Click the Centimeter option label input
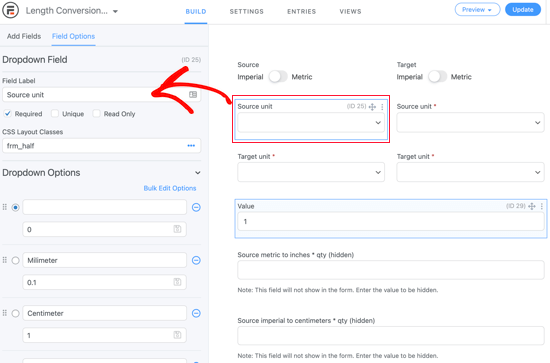 105,313
